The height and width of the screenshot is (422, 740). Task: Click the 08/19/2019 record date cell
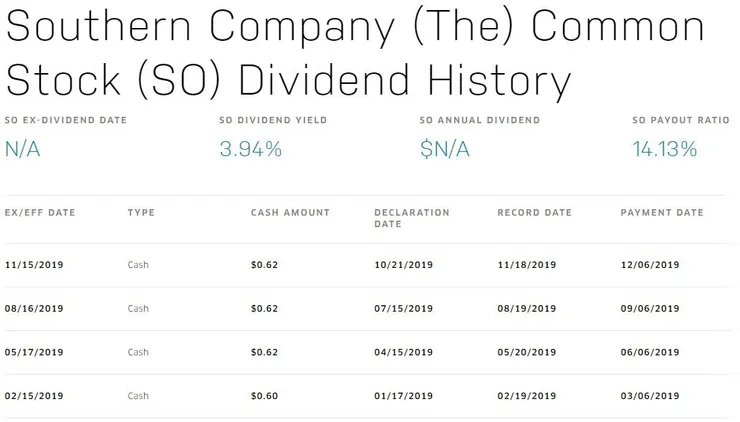point(527,309)
